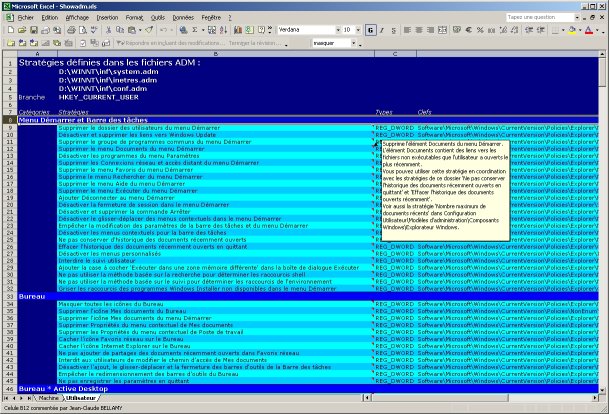Open the fill color palette arrow
Viewport: 609px width, 414px height.
click(x=580, y=30)
